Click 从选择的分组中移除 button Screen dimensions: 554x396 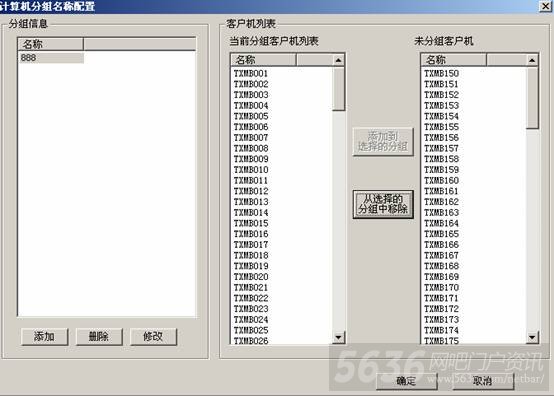point(383,204)
